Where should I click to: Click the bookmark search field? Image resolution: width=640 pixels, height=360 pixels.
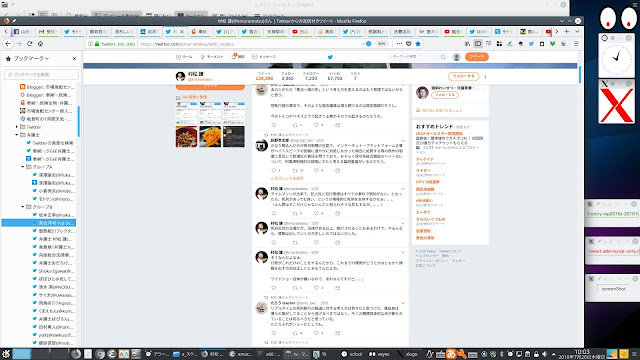click(x=42, y=75)
